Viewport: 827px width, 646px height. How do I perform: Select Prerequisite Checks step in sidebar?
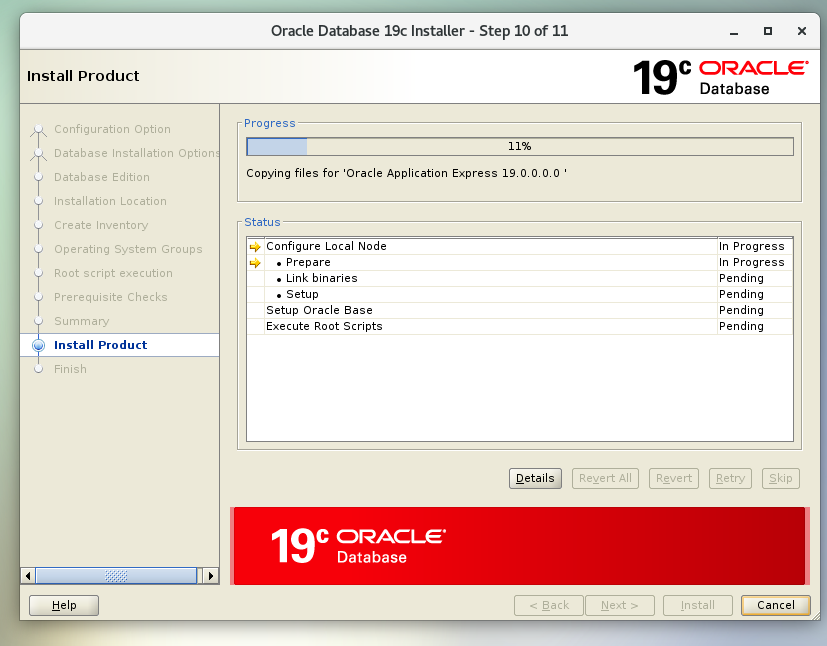pyautogui.click(x=110, y=297)
